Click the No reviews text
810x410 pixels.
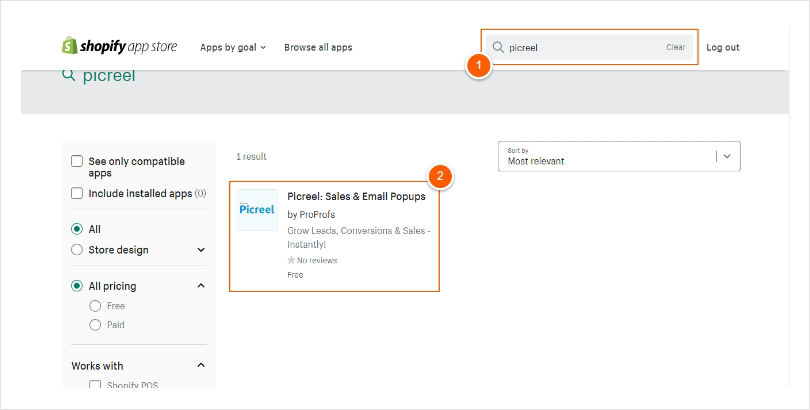[317, 260]
